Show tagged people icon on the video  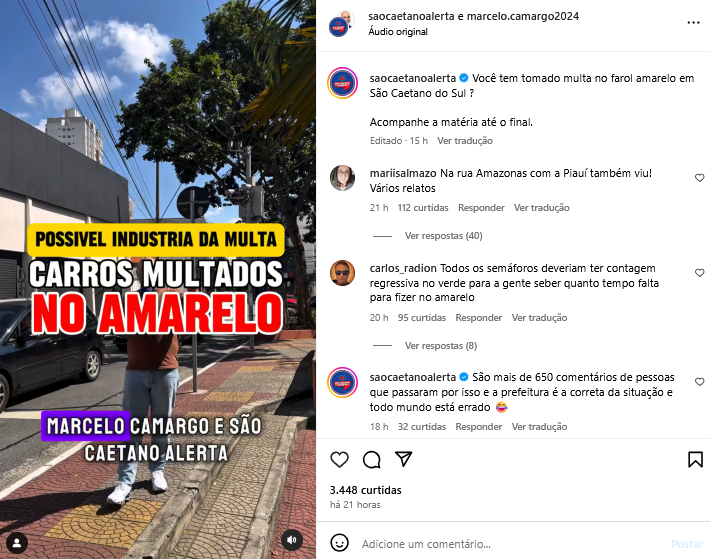[x=17, y=543]
